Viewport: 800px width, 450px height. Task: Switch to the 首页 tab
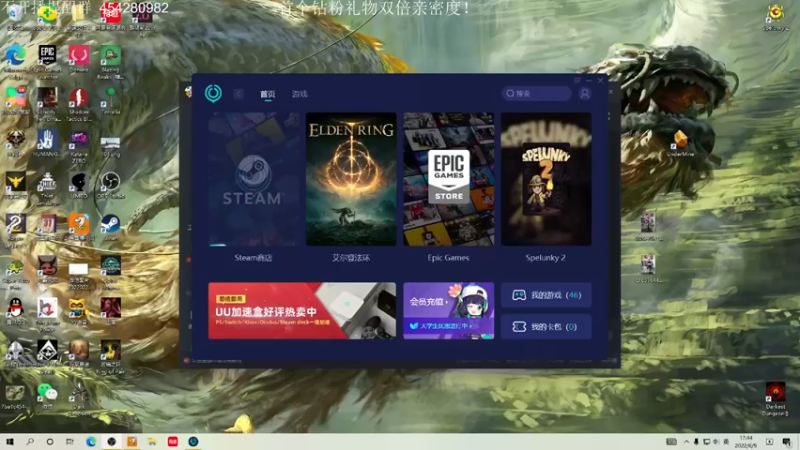pos(267,94)
